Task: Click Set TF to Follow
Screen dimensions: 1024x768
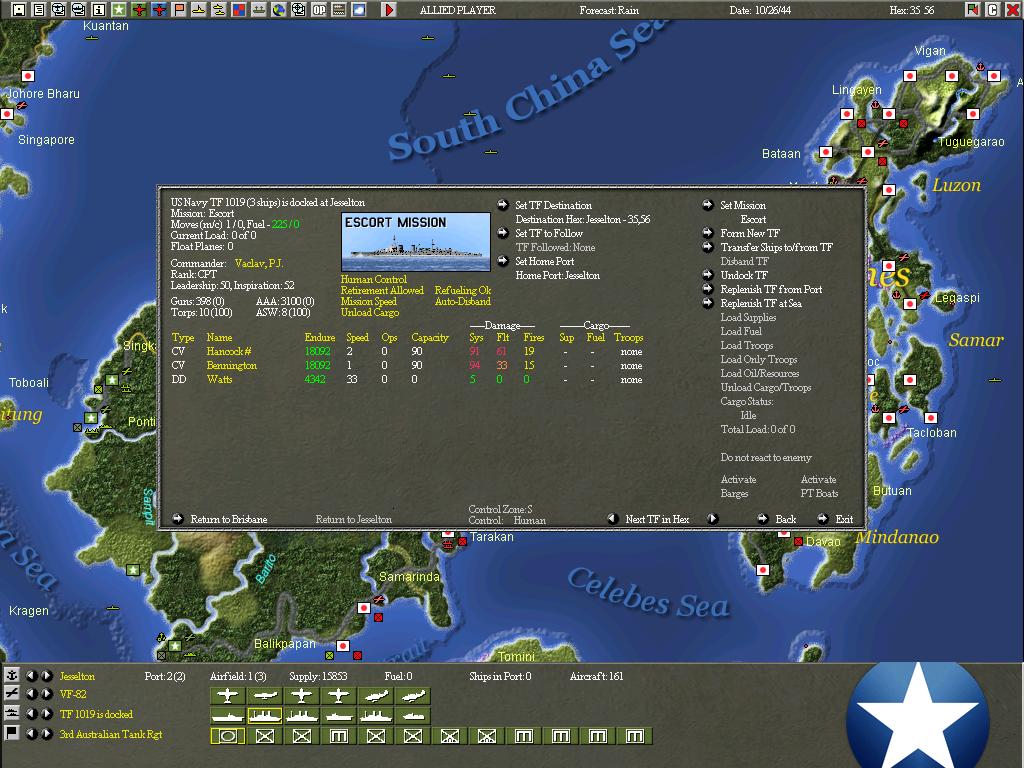Action: (x=549, y=233)
